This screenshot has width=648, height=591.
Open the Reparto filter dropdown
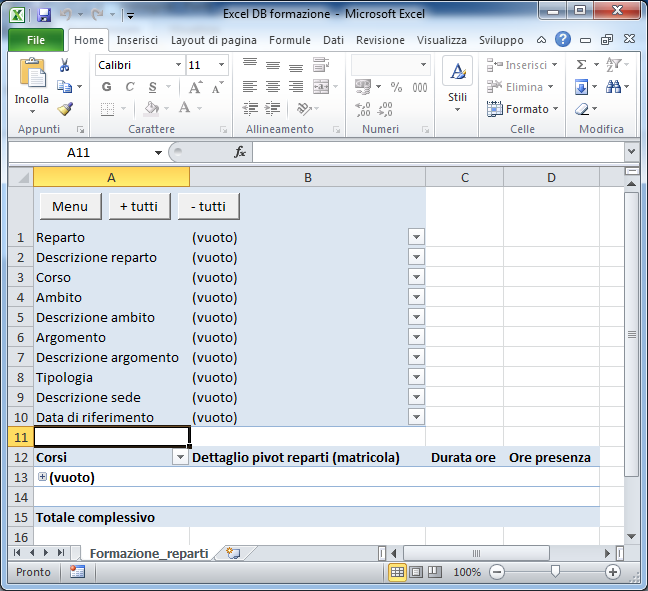417,237
